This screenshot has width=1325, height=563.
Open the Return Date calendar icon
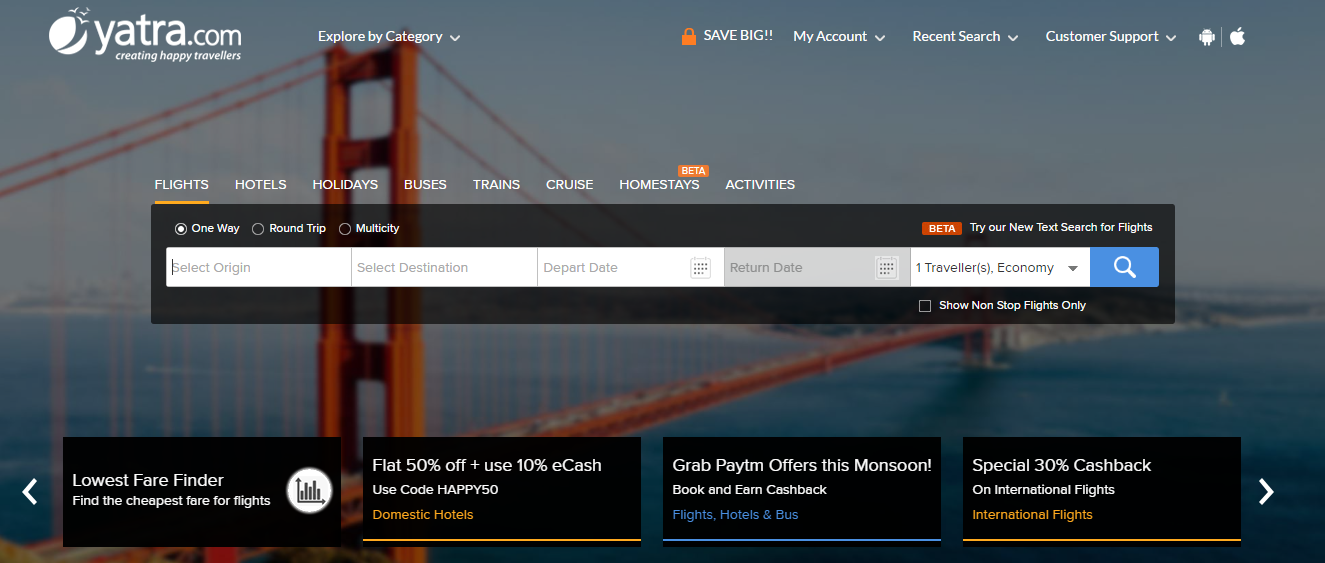pos(886,267)
